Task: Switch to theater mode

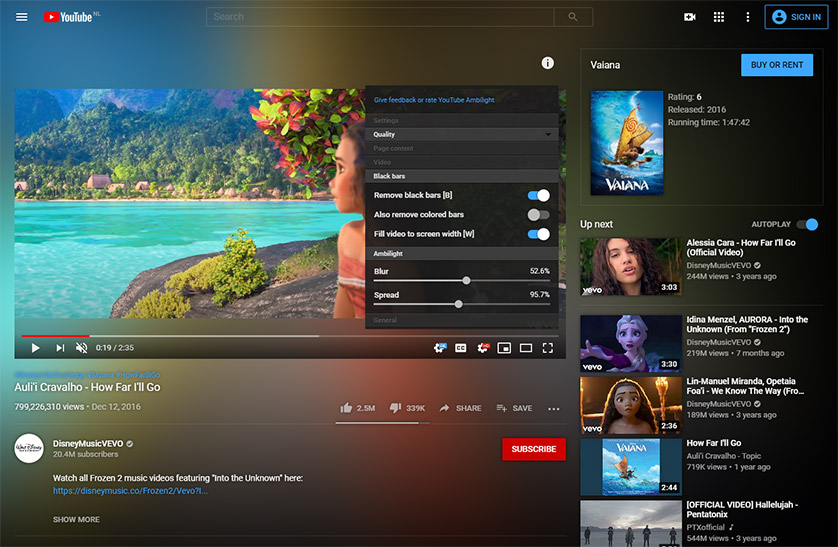Action: pos(526,348)
